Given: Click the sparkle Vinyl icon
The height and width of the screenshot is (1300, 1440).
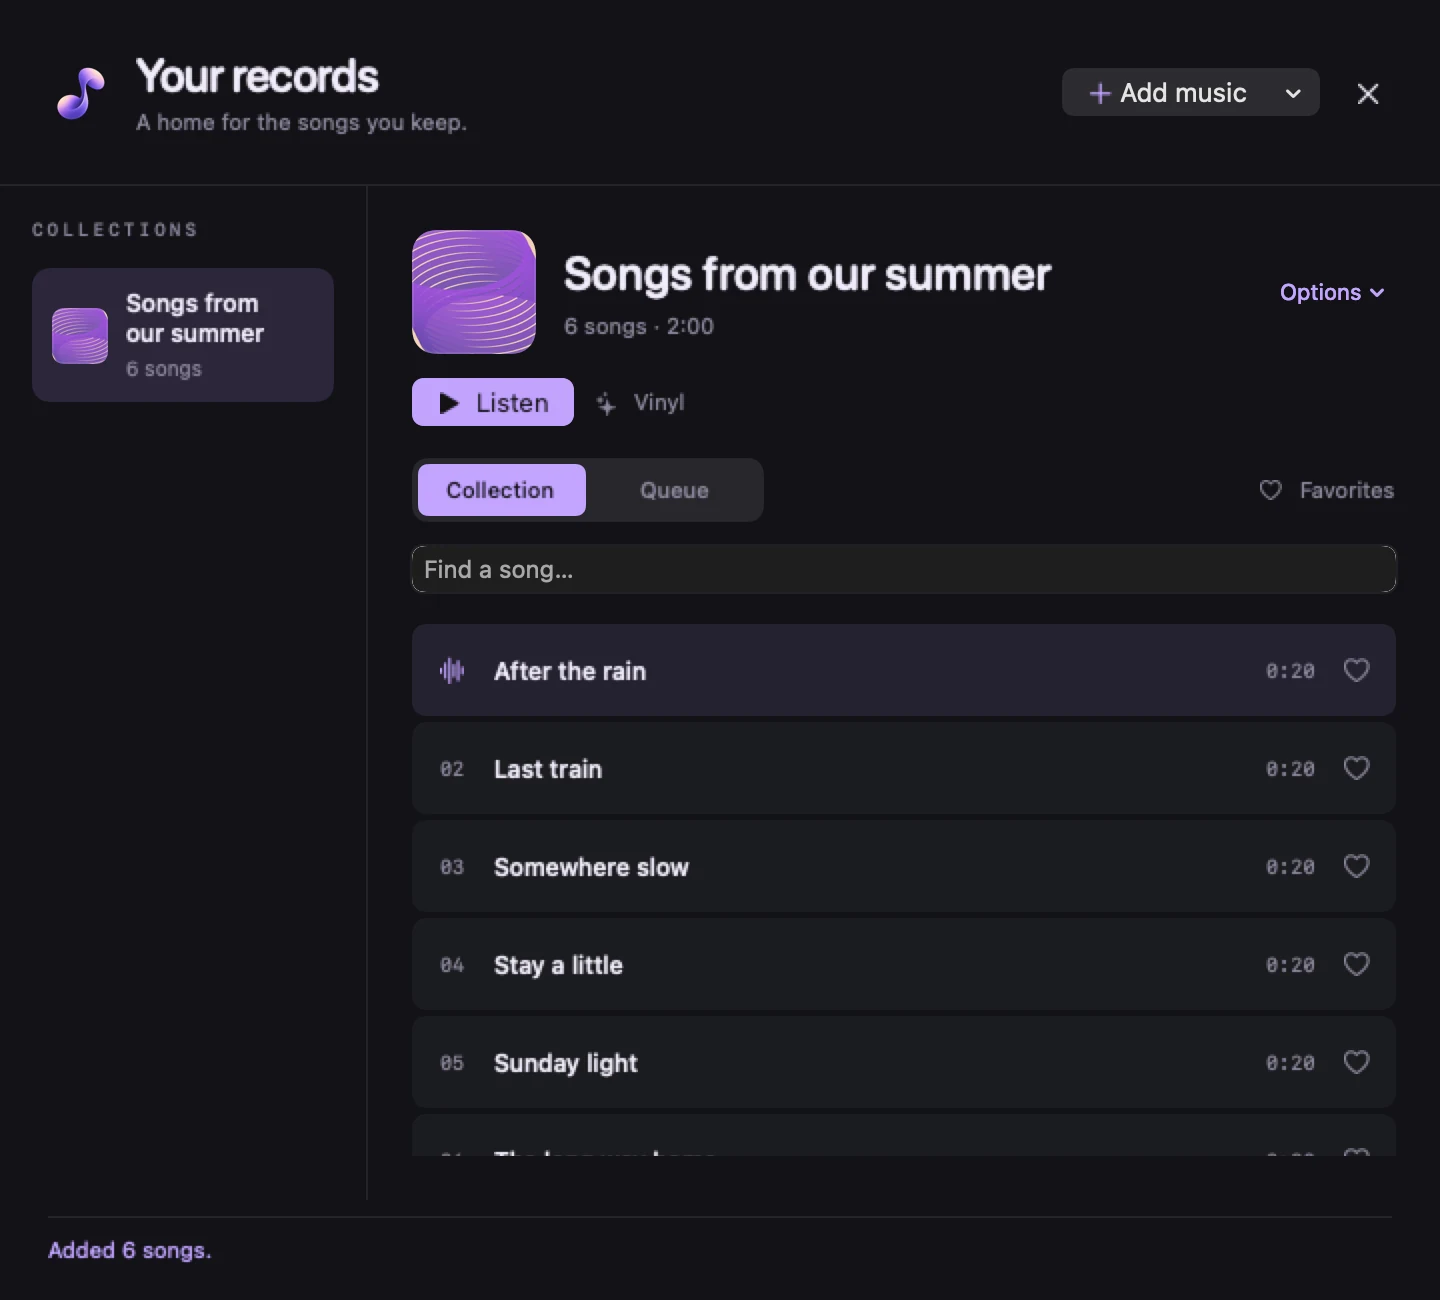Looking at the screenshot, I should point(606,403).
